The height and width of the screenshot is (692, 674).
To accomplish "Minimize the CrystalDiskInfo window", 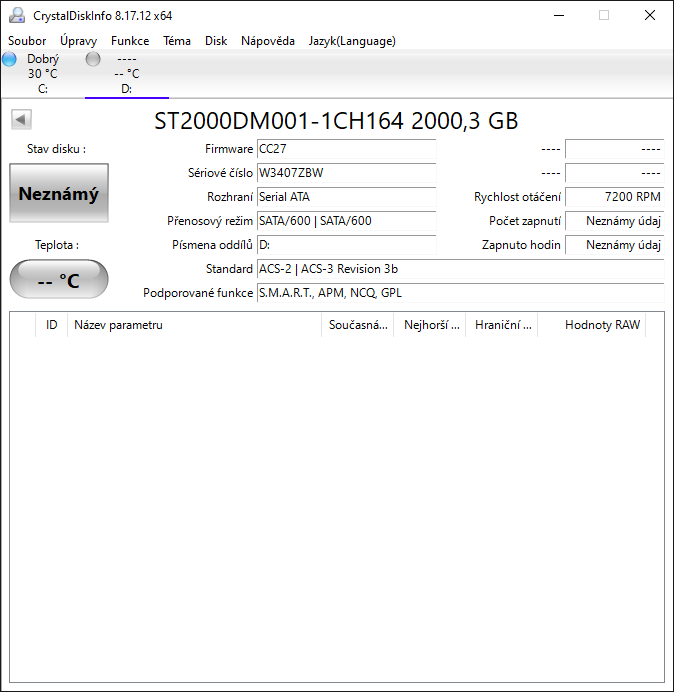I will 559,15.
